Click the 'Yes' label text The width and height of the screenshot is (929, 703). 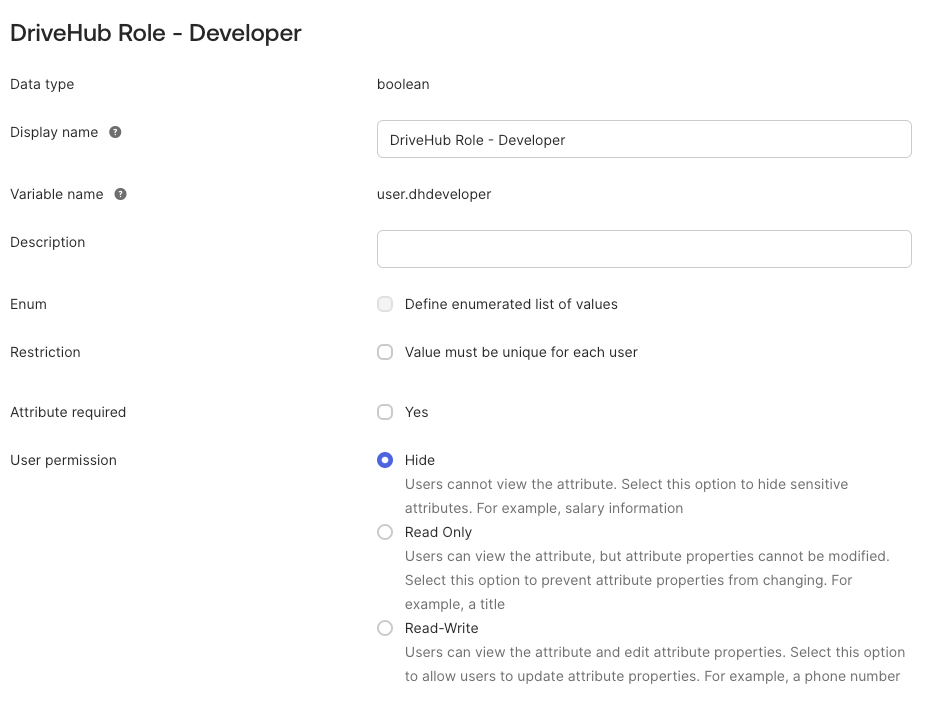click(x=417, y=412)
